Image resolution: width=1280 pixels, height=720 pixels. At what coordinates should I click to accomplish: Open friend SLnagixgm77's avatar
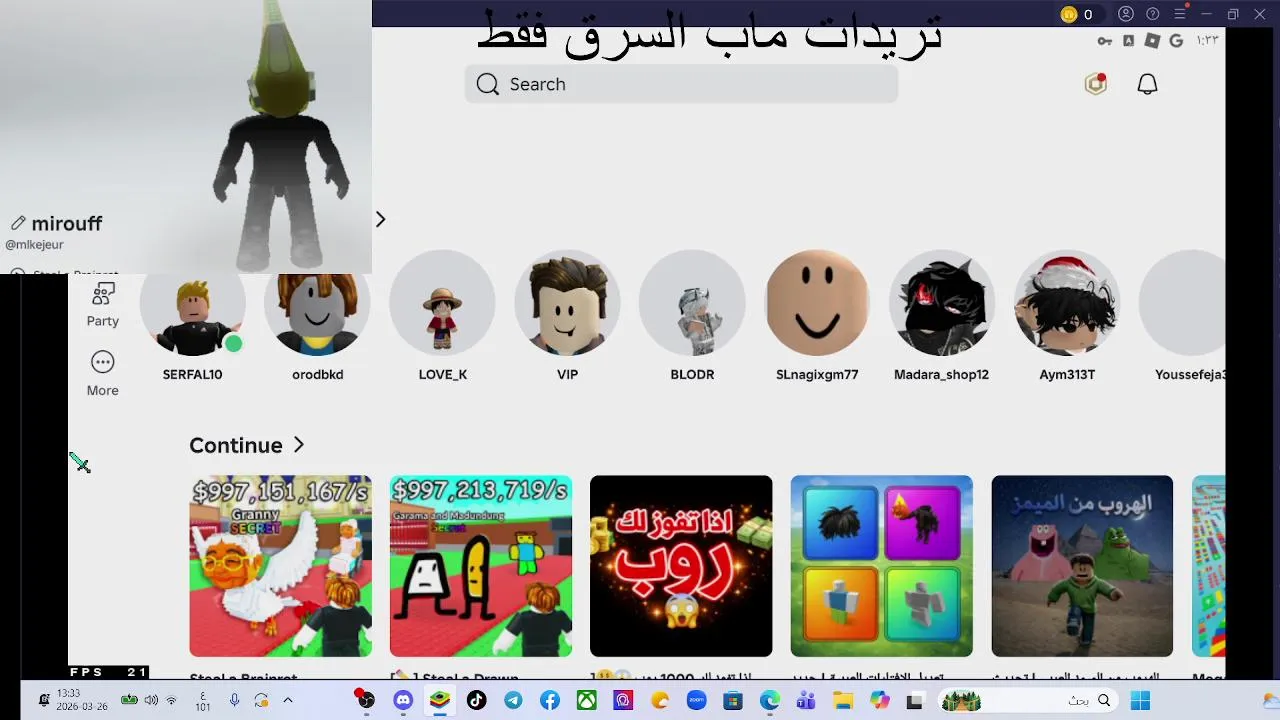click(x=817, y=303)
